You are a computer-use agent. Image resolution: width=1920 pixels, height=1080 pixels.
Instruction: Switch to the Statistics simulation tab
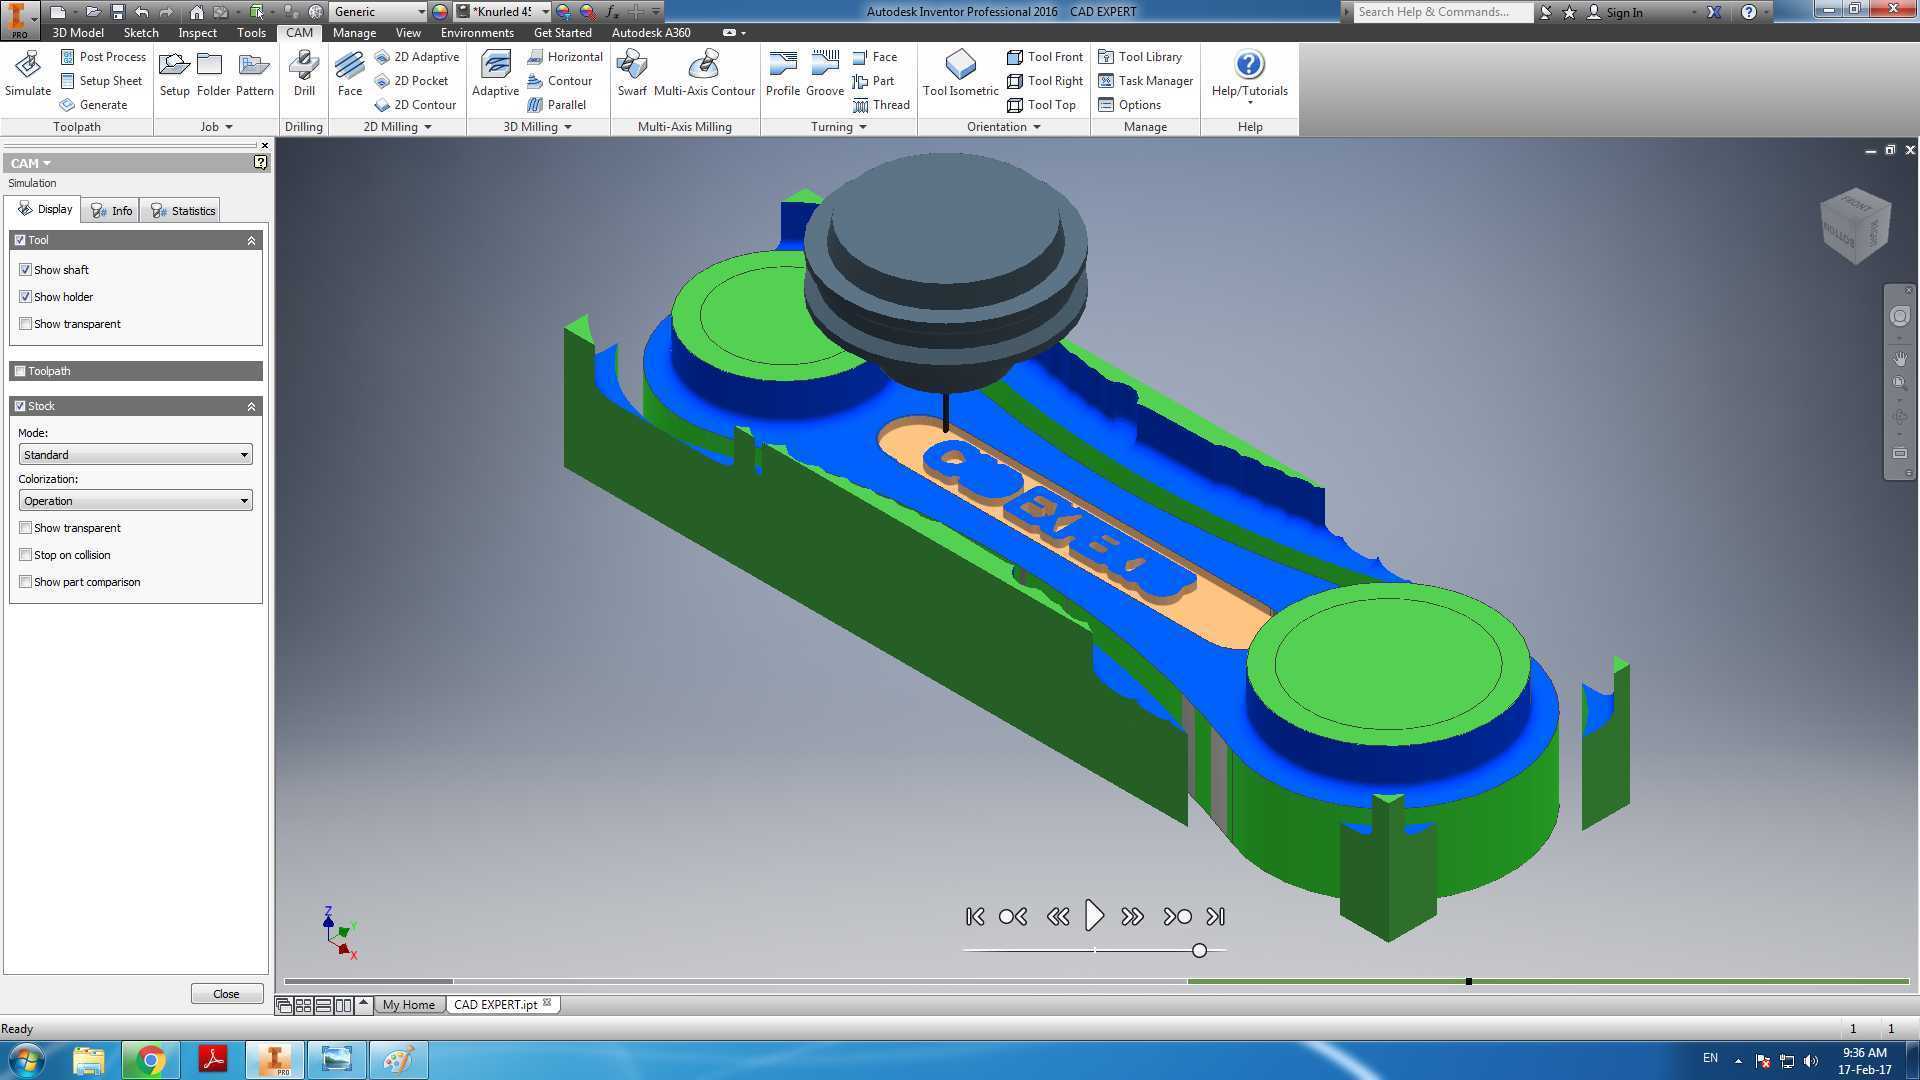tap(182, 211)
